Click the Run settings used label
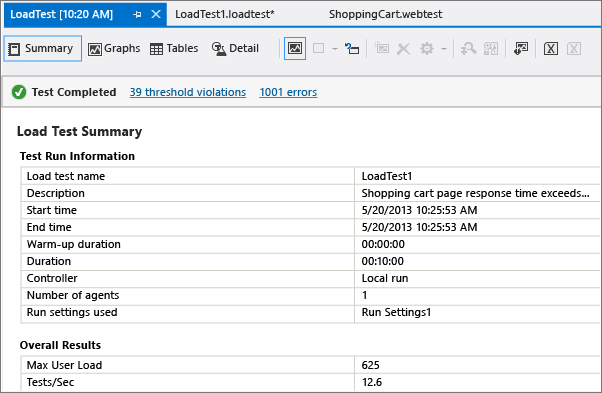 (x=72, y=312)
